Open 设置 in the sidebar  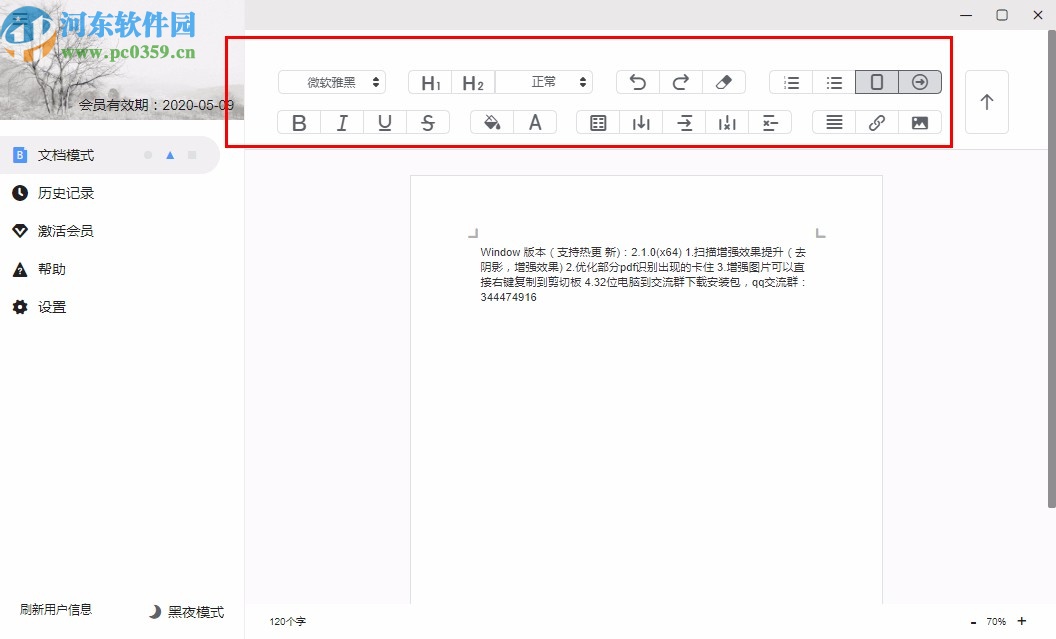[39, 307]
